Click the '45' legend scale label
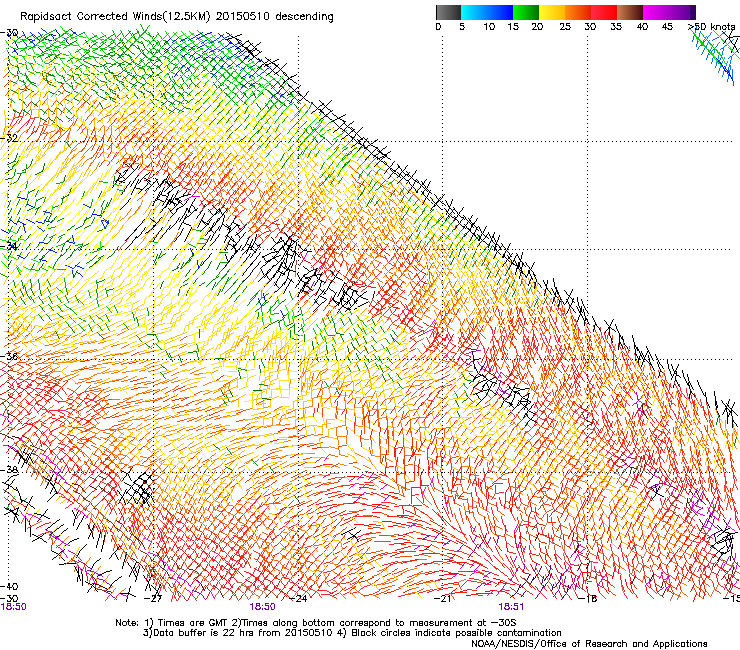This screenshot has width=740, height=650. pos(667,27)
